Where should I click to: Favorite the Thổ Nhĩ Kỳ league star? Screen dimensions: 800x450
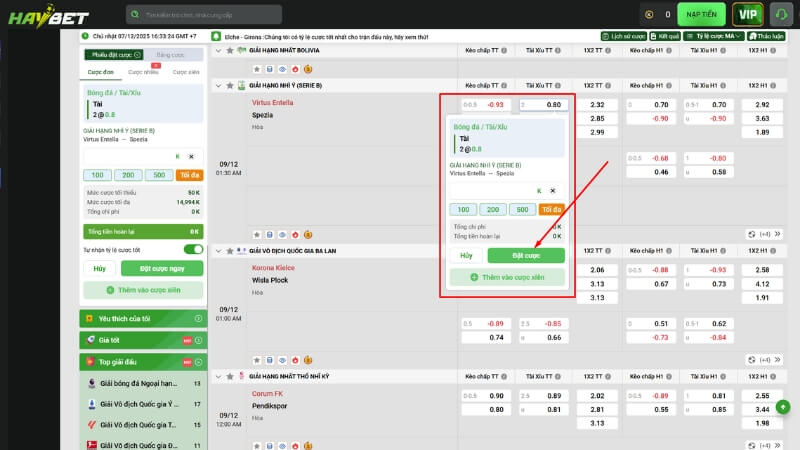[x=230, y=377]
